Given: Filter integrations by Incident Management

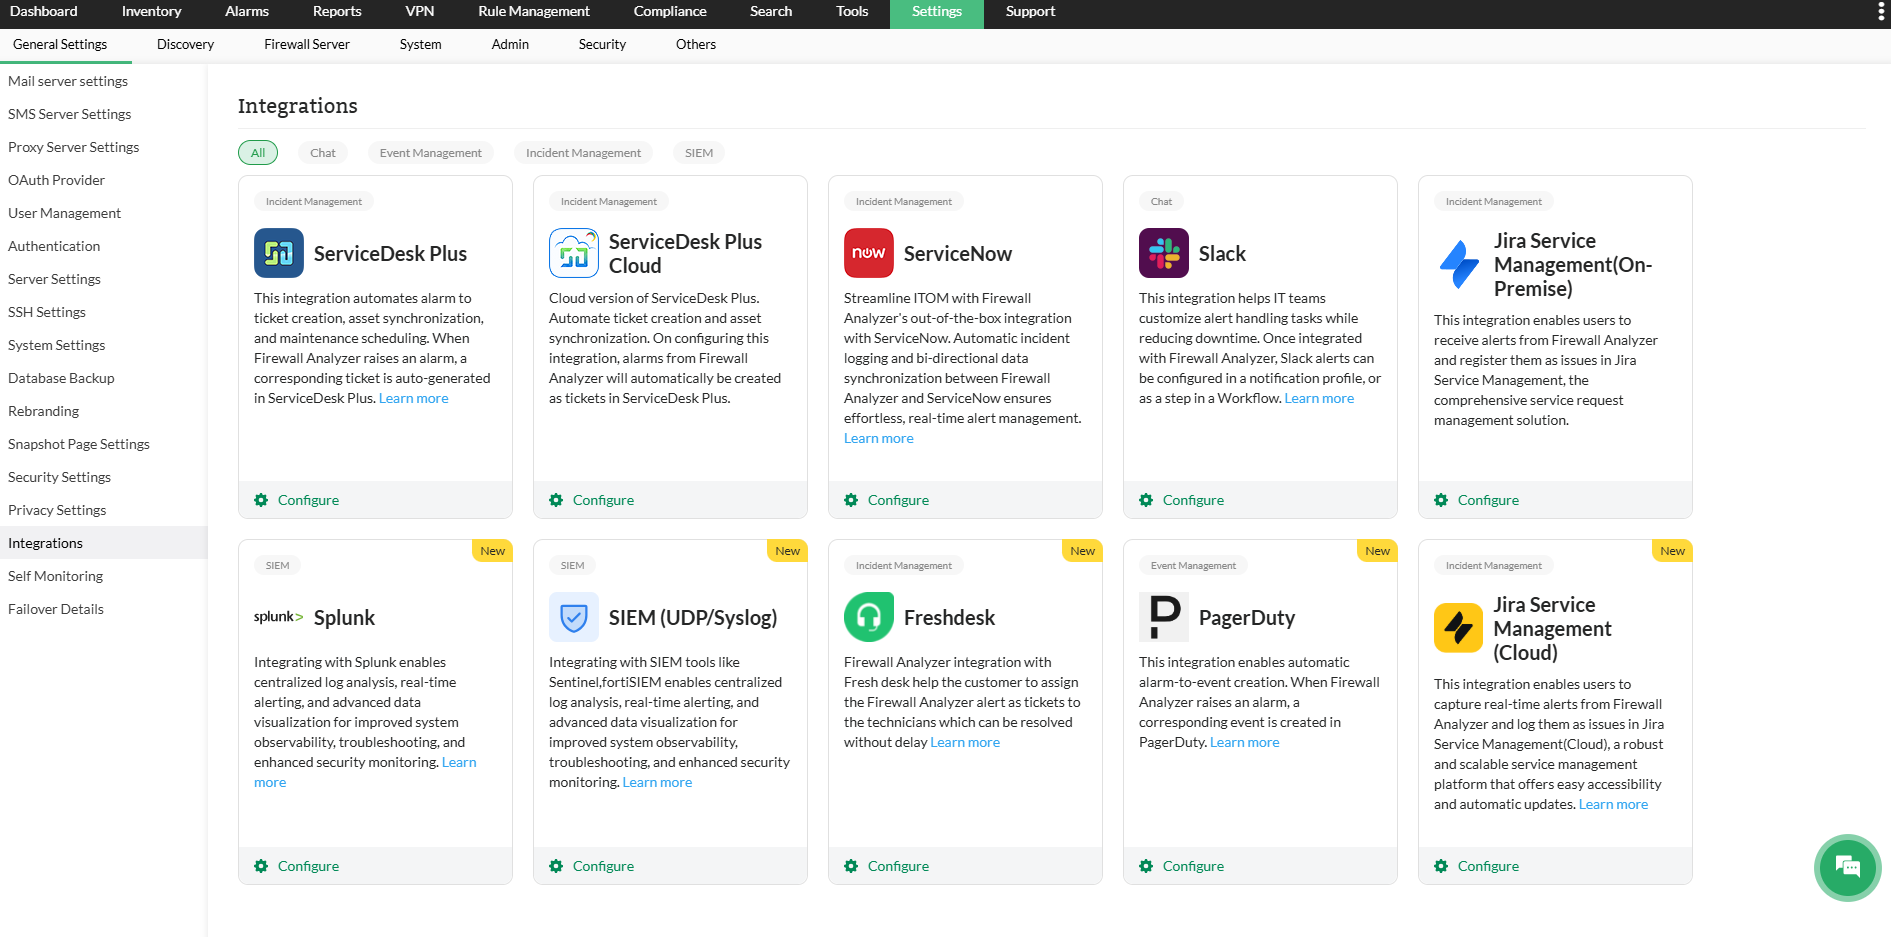Looking at the screenshot, I should tap(584, 153).
